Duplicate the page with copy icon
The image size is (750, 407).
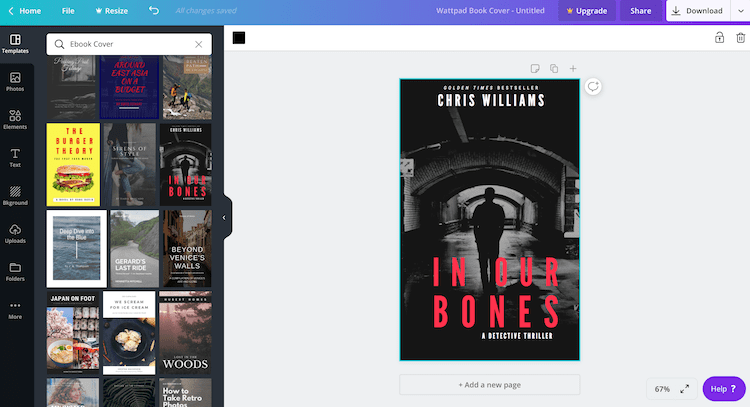click(x=554, y=68)
